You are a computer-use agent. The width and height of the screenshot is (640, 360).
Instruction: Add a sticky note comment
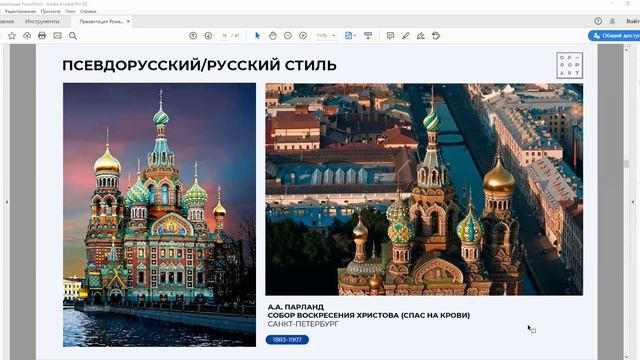pyautogui.click(x=390, y=36)
